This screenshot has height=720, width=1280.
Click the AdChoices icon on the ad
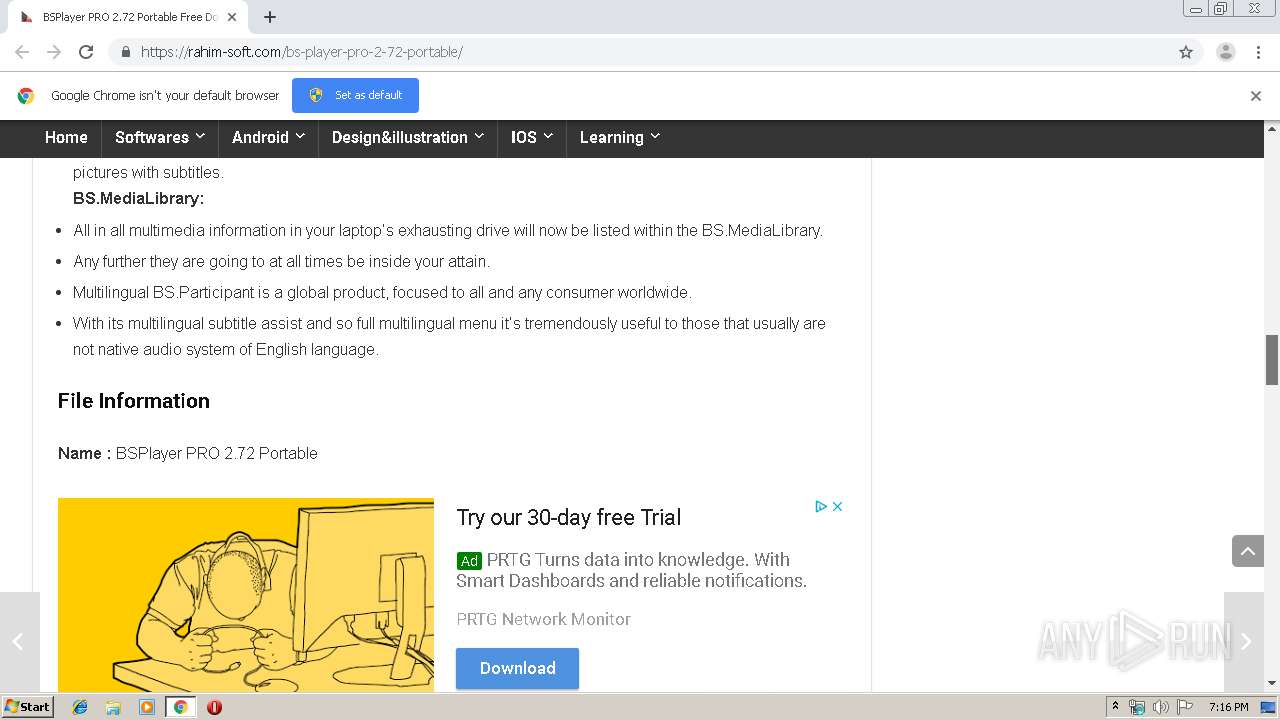point(821,507)
